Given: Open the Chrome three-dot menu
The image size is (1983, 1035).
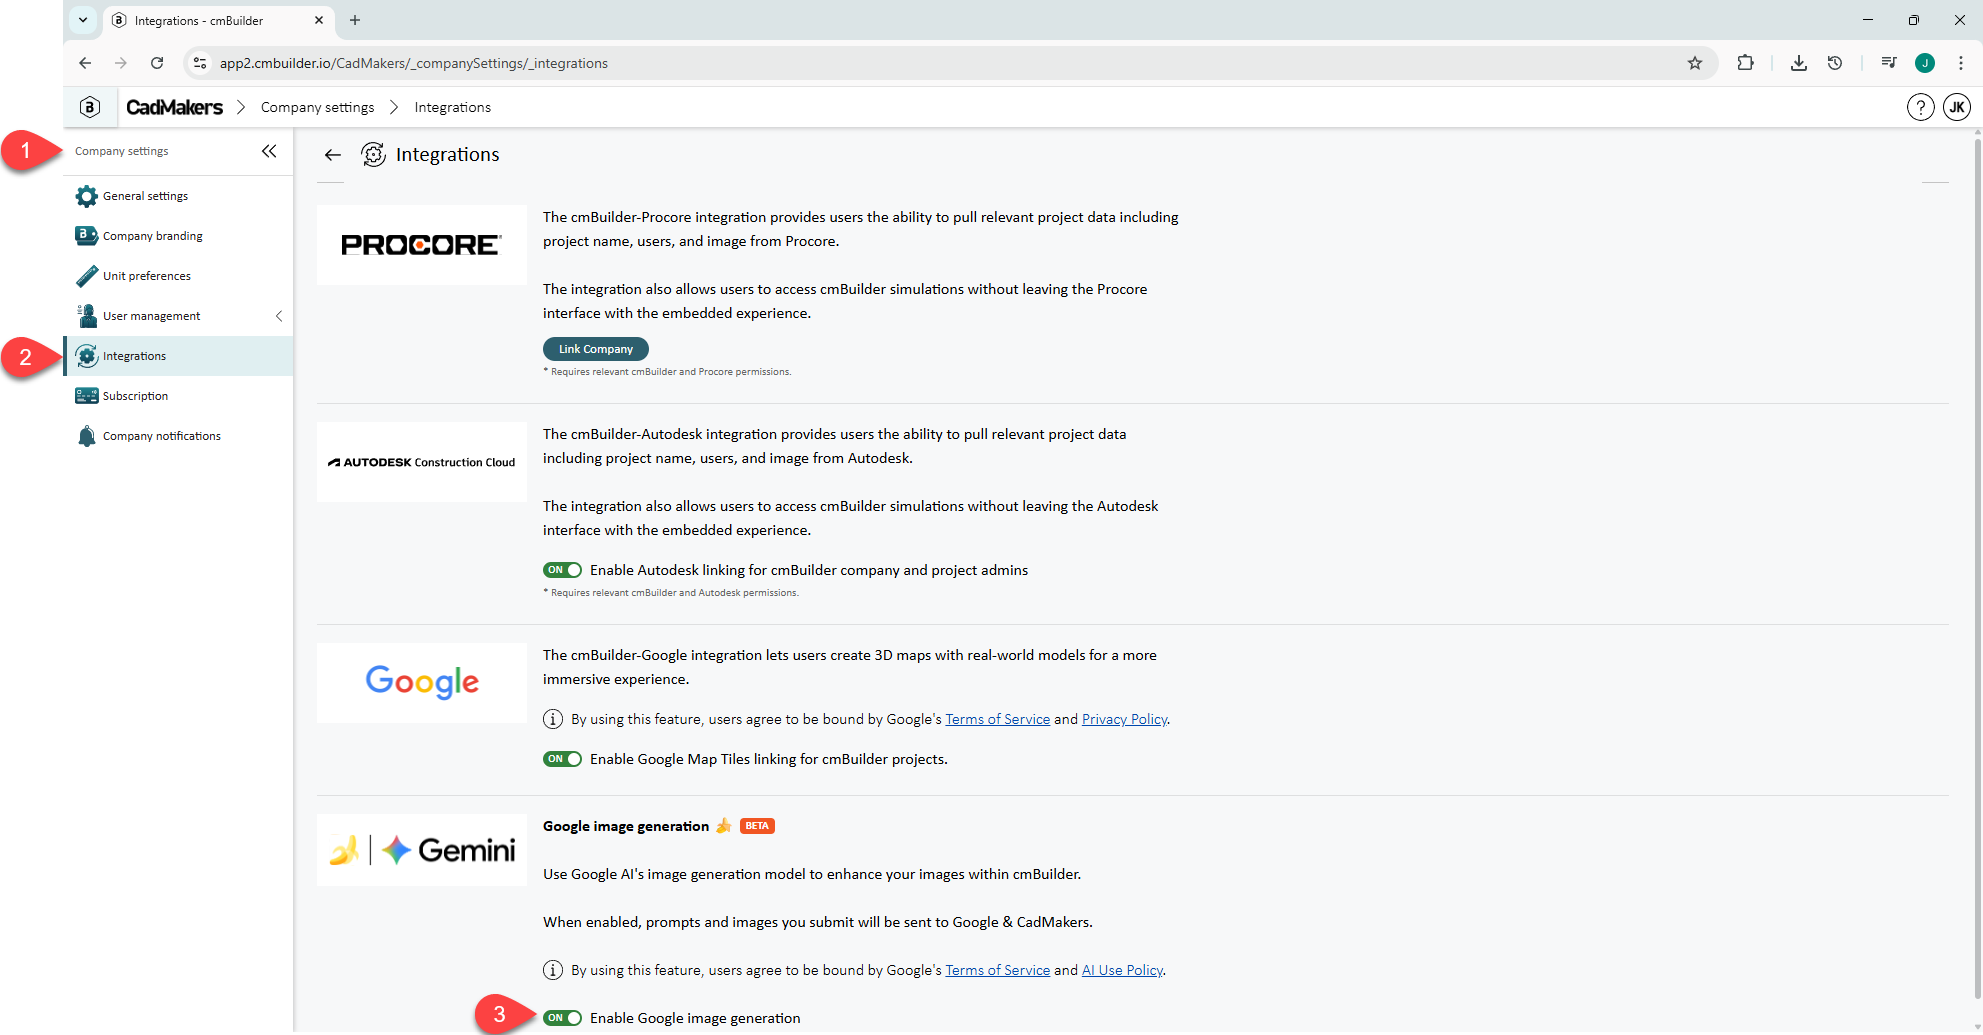Looking at the screenshot, I should pyautogui.click(x=1961, y=63).
